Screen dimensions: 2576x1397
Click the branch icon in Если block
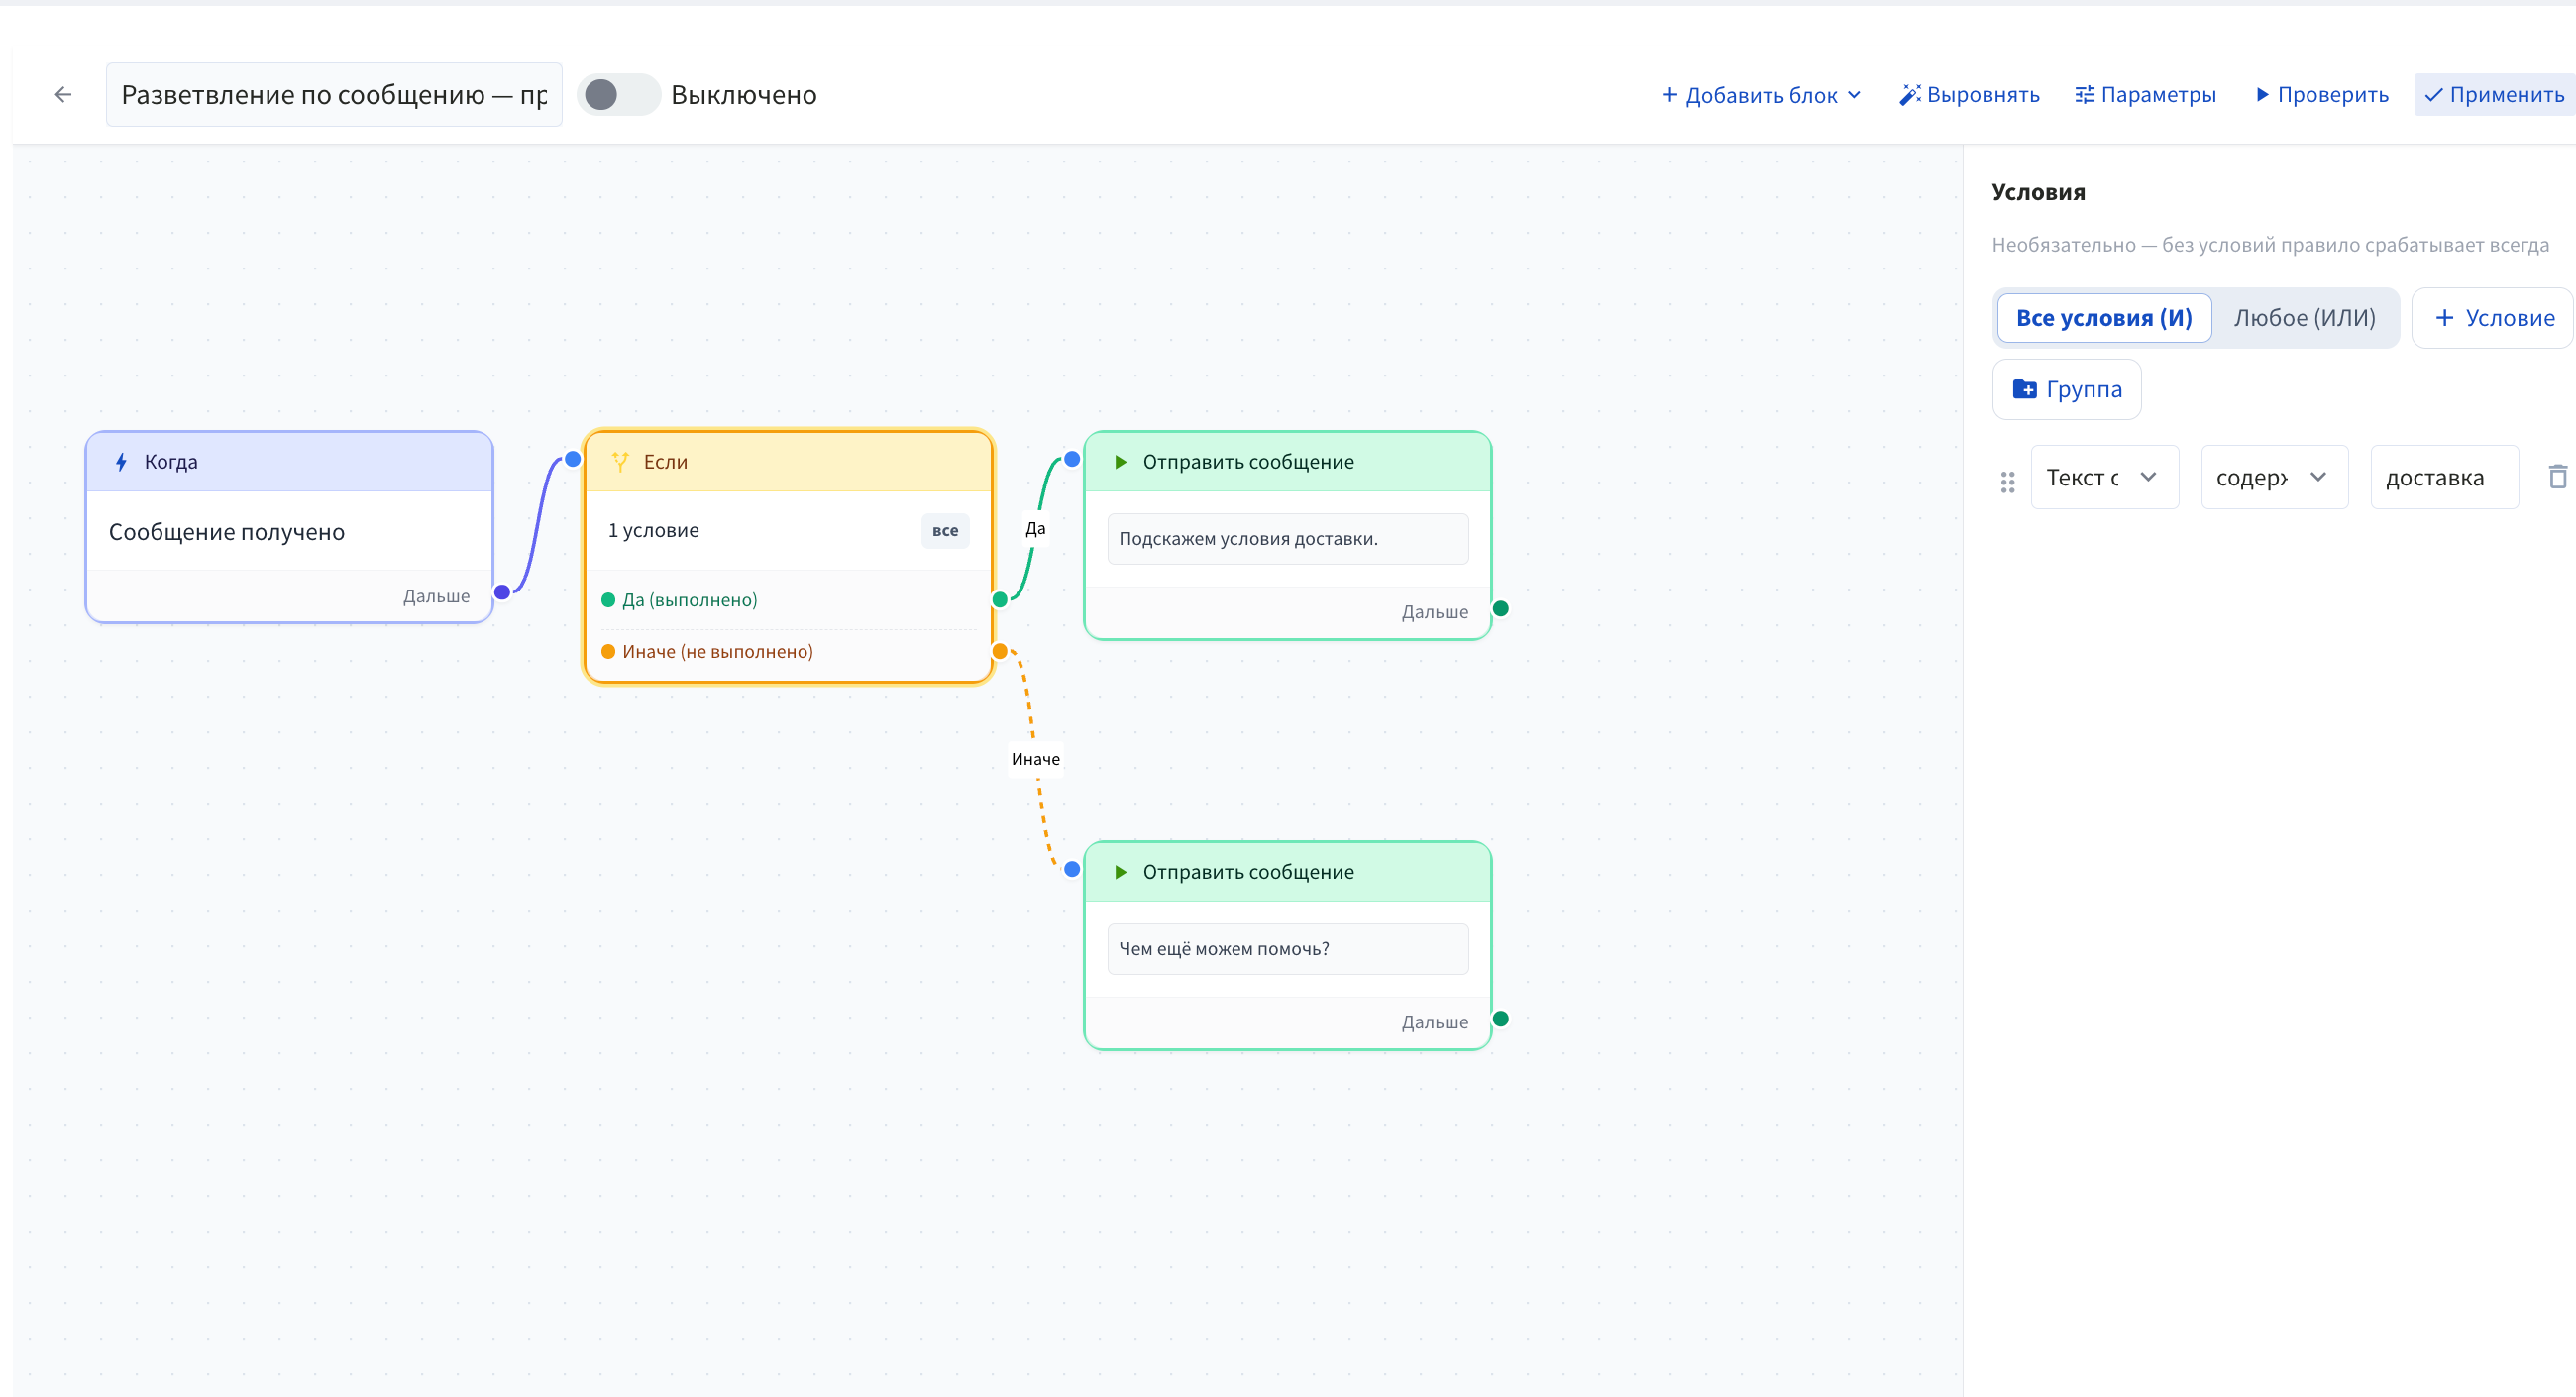point(620,462)
